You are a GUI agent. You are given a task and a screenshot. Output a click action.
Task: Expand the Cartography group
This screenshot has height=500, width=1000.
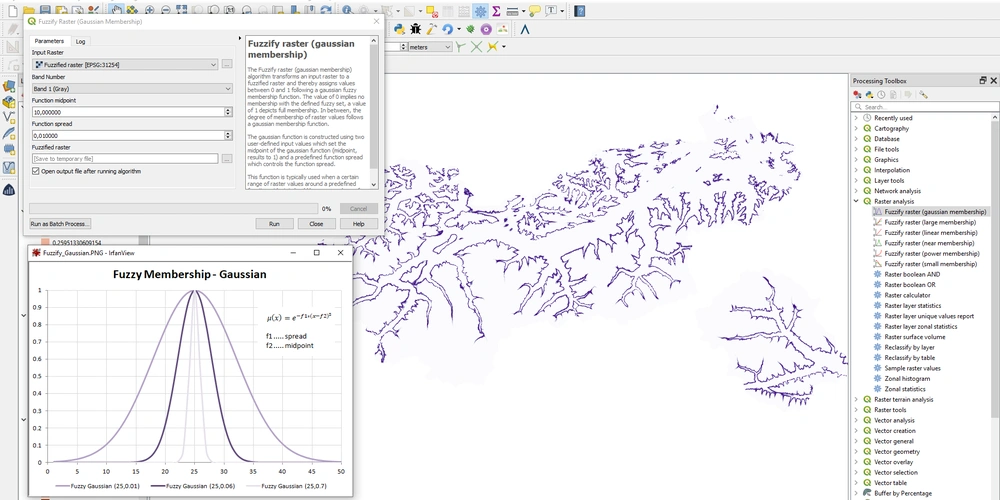pyautogui.click(x=857, y=128)
